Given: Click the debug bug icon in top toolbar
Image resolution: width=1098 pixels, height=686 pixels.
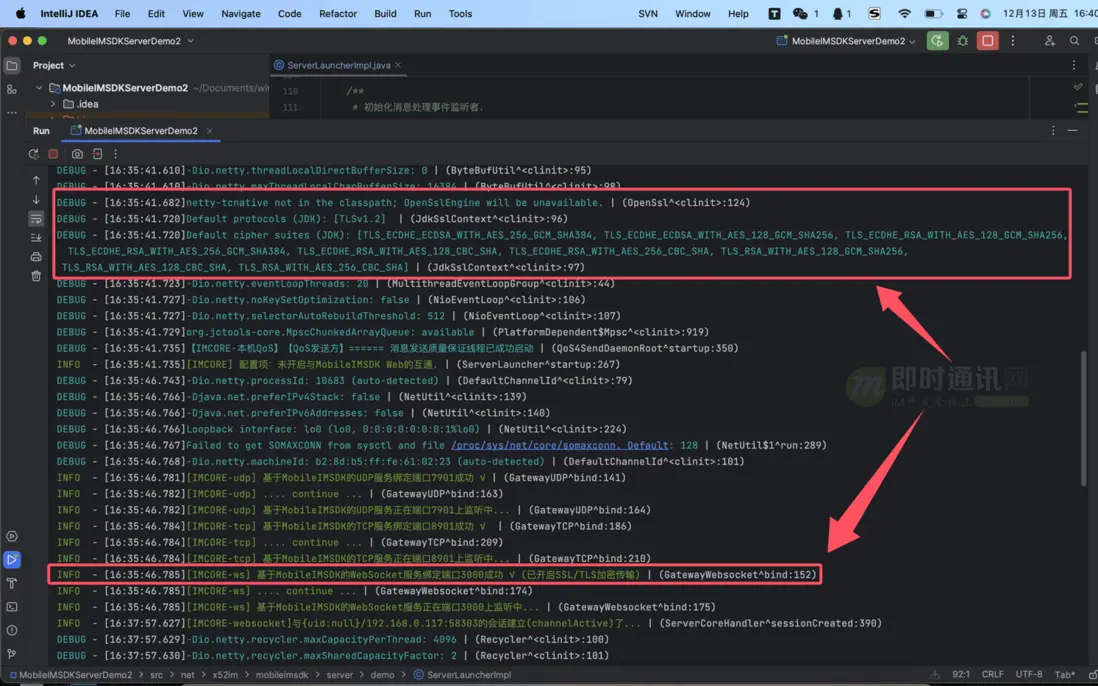Looking at the screenshot, I should [x=962, y=41].
